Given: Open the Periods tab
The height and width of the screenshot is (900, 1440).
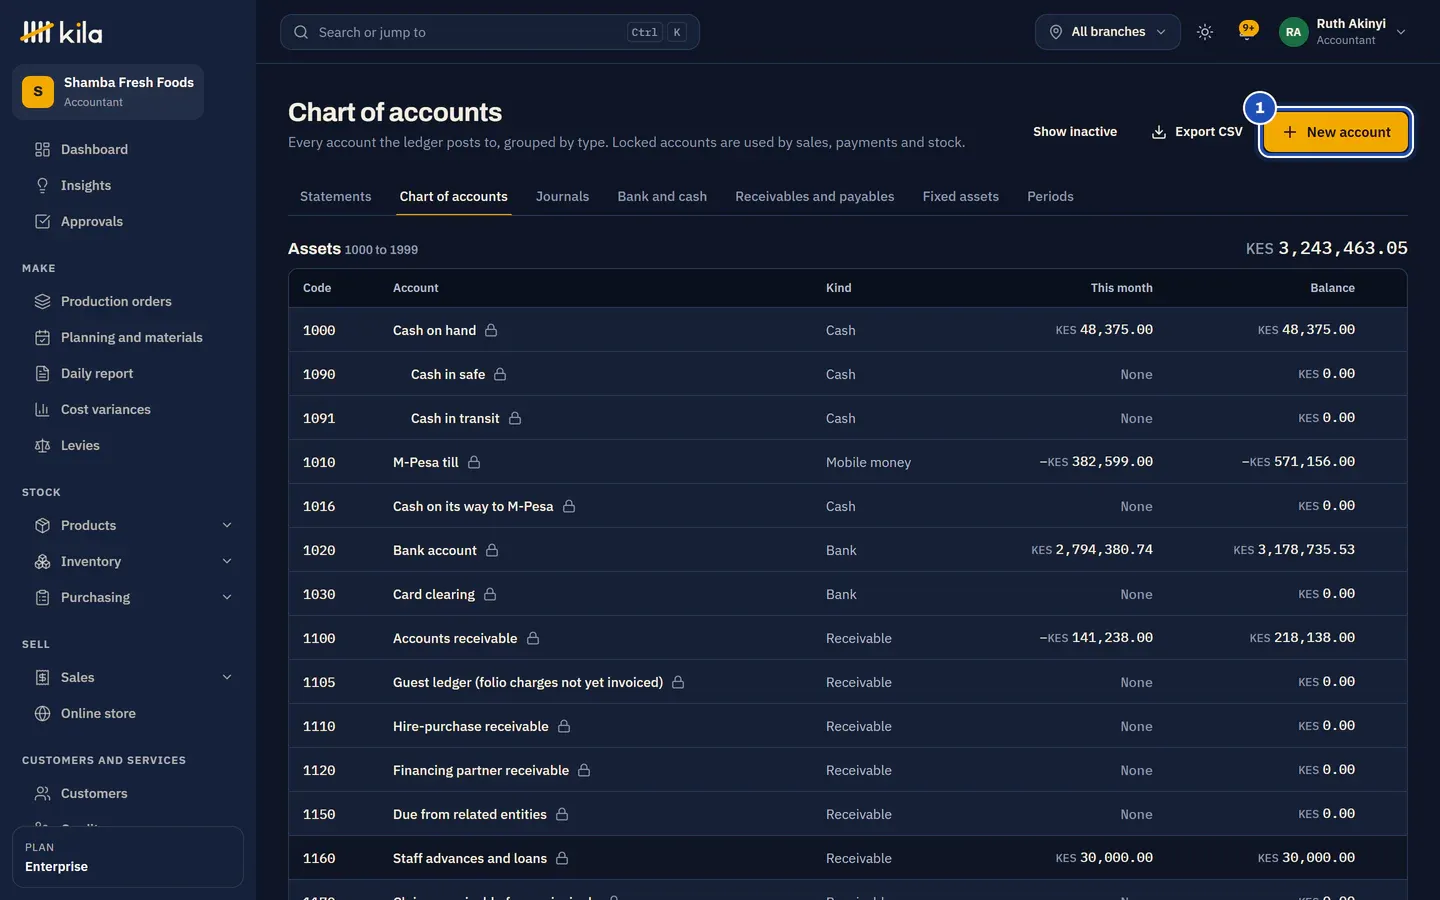Looking at the screenshot, I should click(x=1050, y=197).
